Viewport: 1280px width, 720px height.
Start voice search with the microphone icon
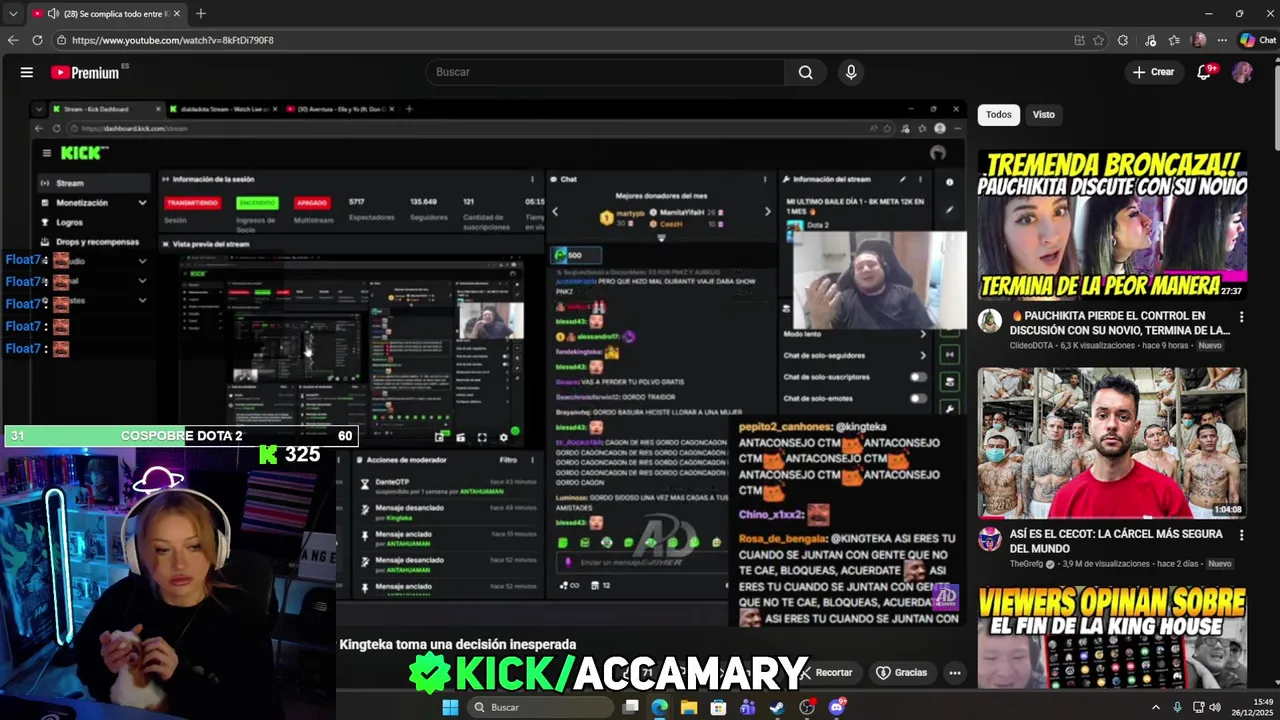click(x=851, y=72)
